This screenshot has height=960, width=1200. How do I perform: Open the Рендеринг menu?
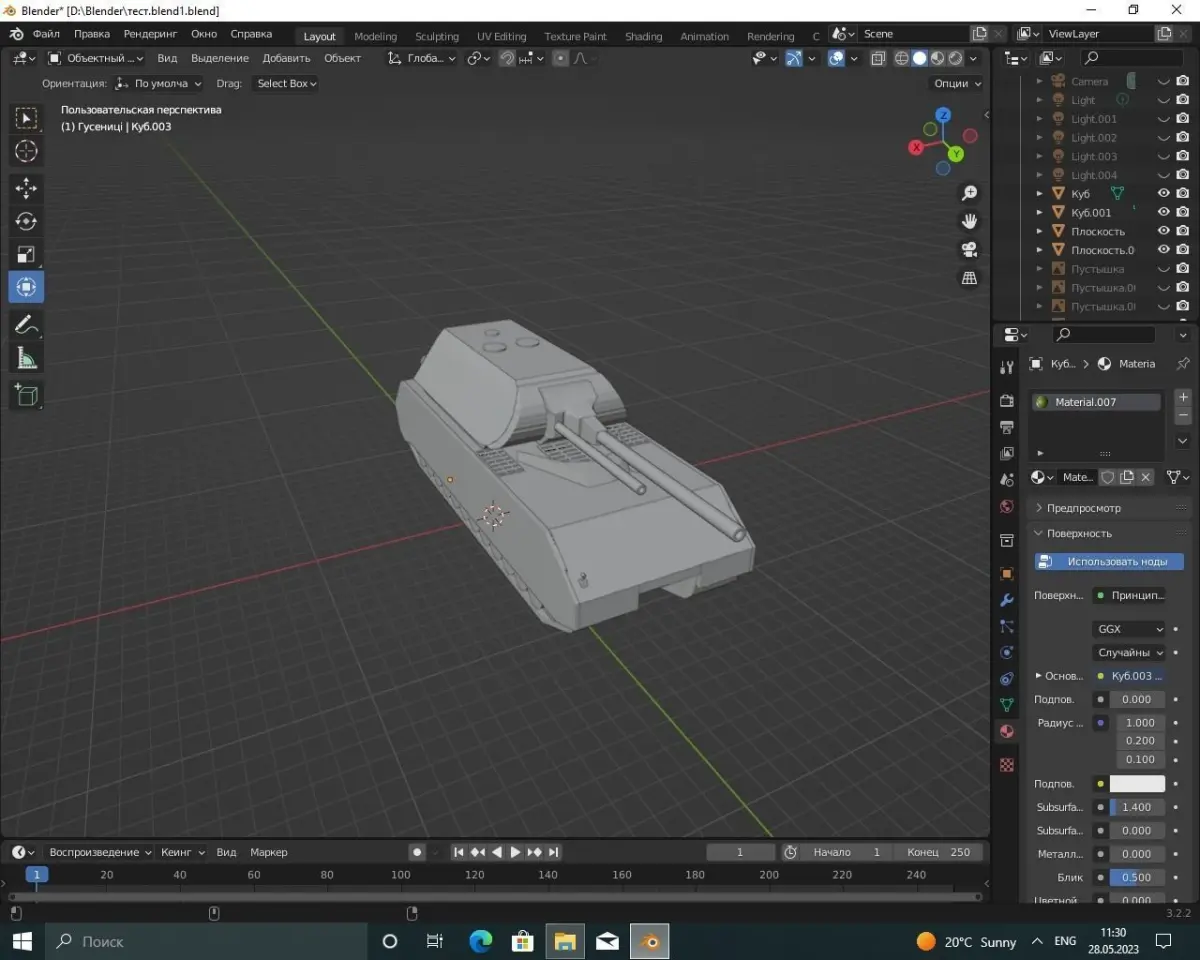[150, 34]
